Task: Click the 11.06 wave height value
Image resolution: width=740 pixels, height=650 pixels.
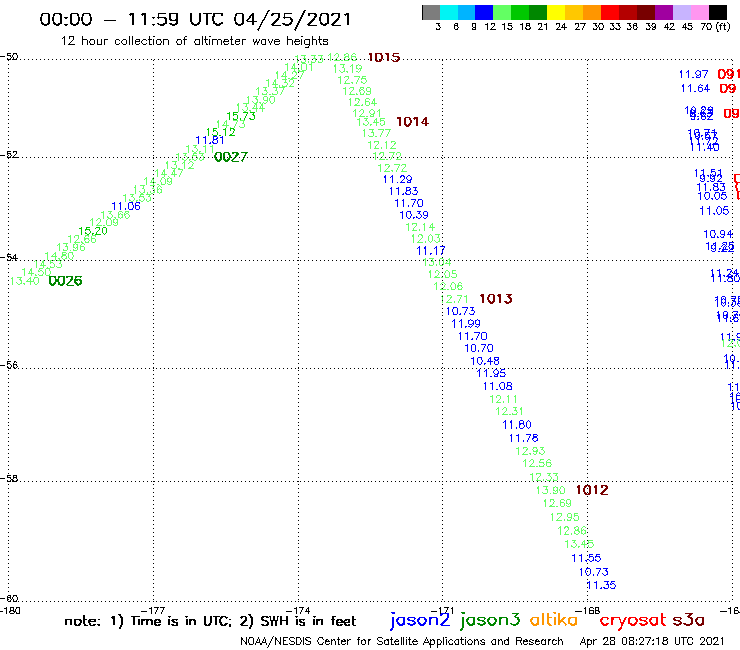Action: 126,206
